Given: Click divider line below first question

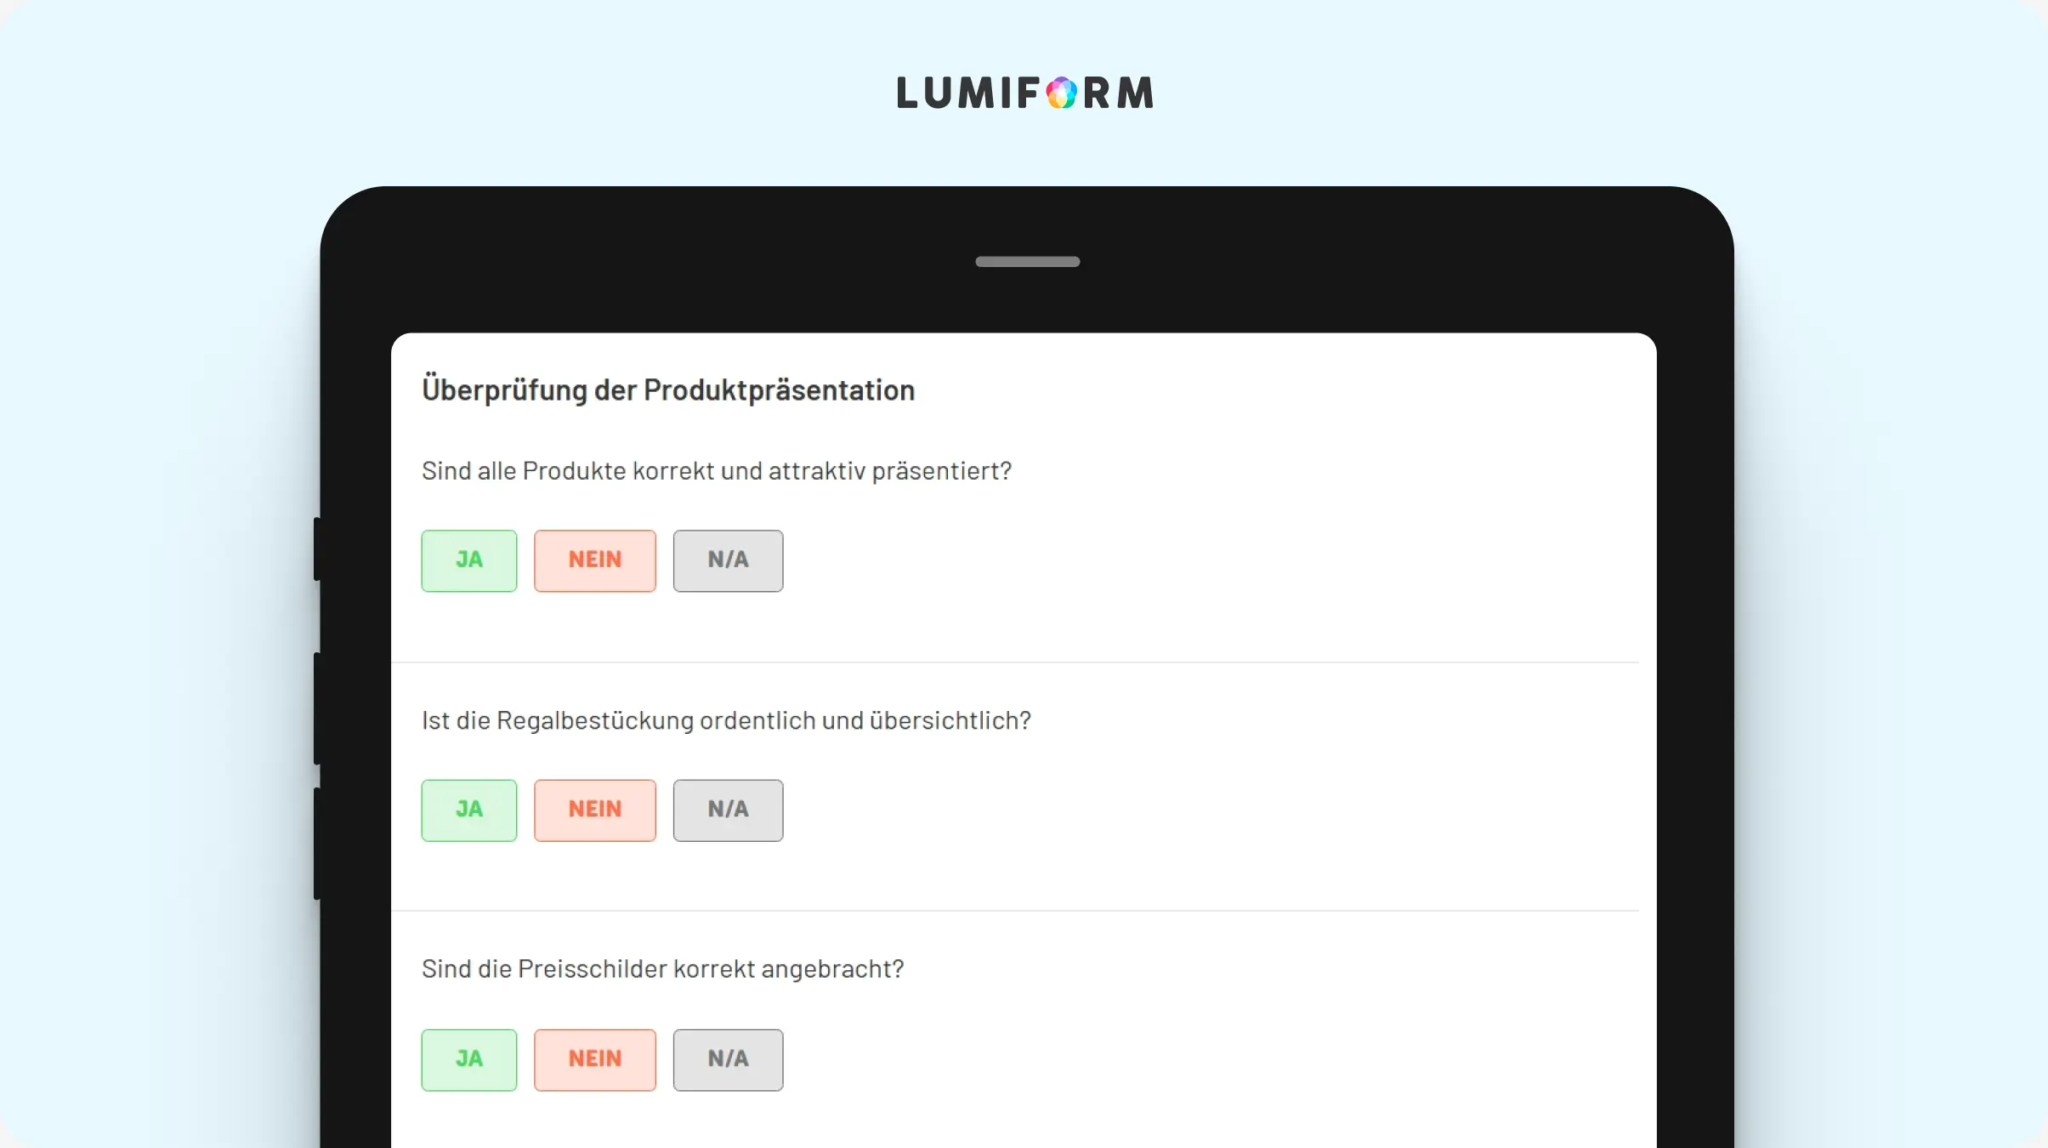Looking at the screenshot, I should (1015, 662).
